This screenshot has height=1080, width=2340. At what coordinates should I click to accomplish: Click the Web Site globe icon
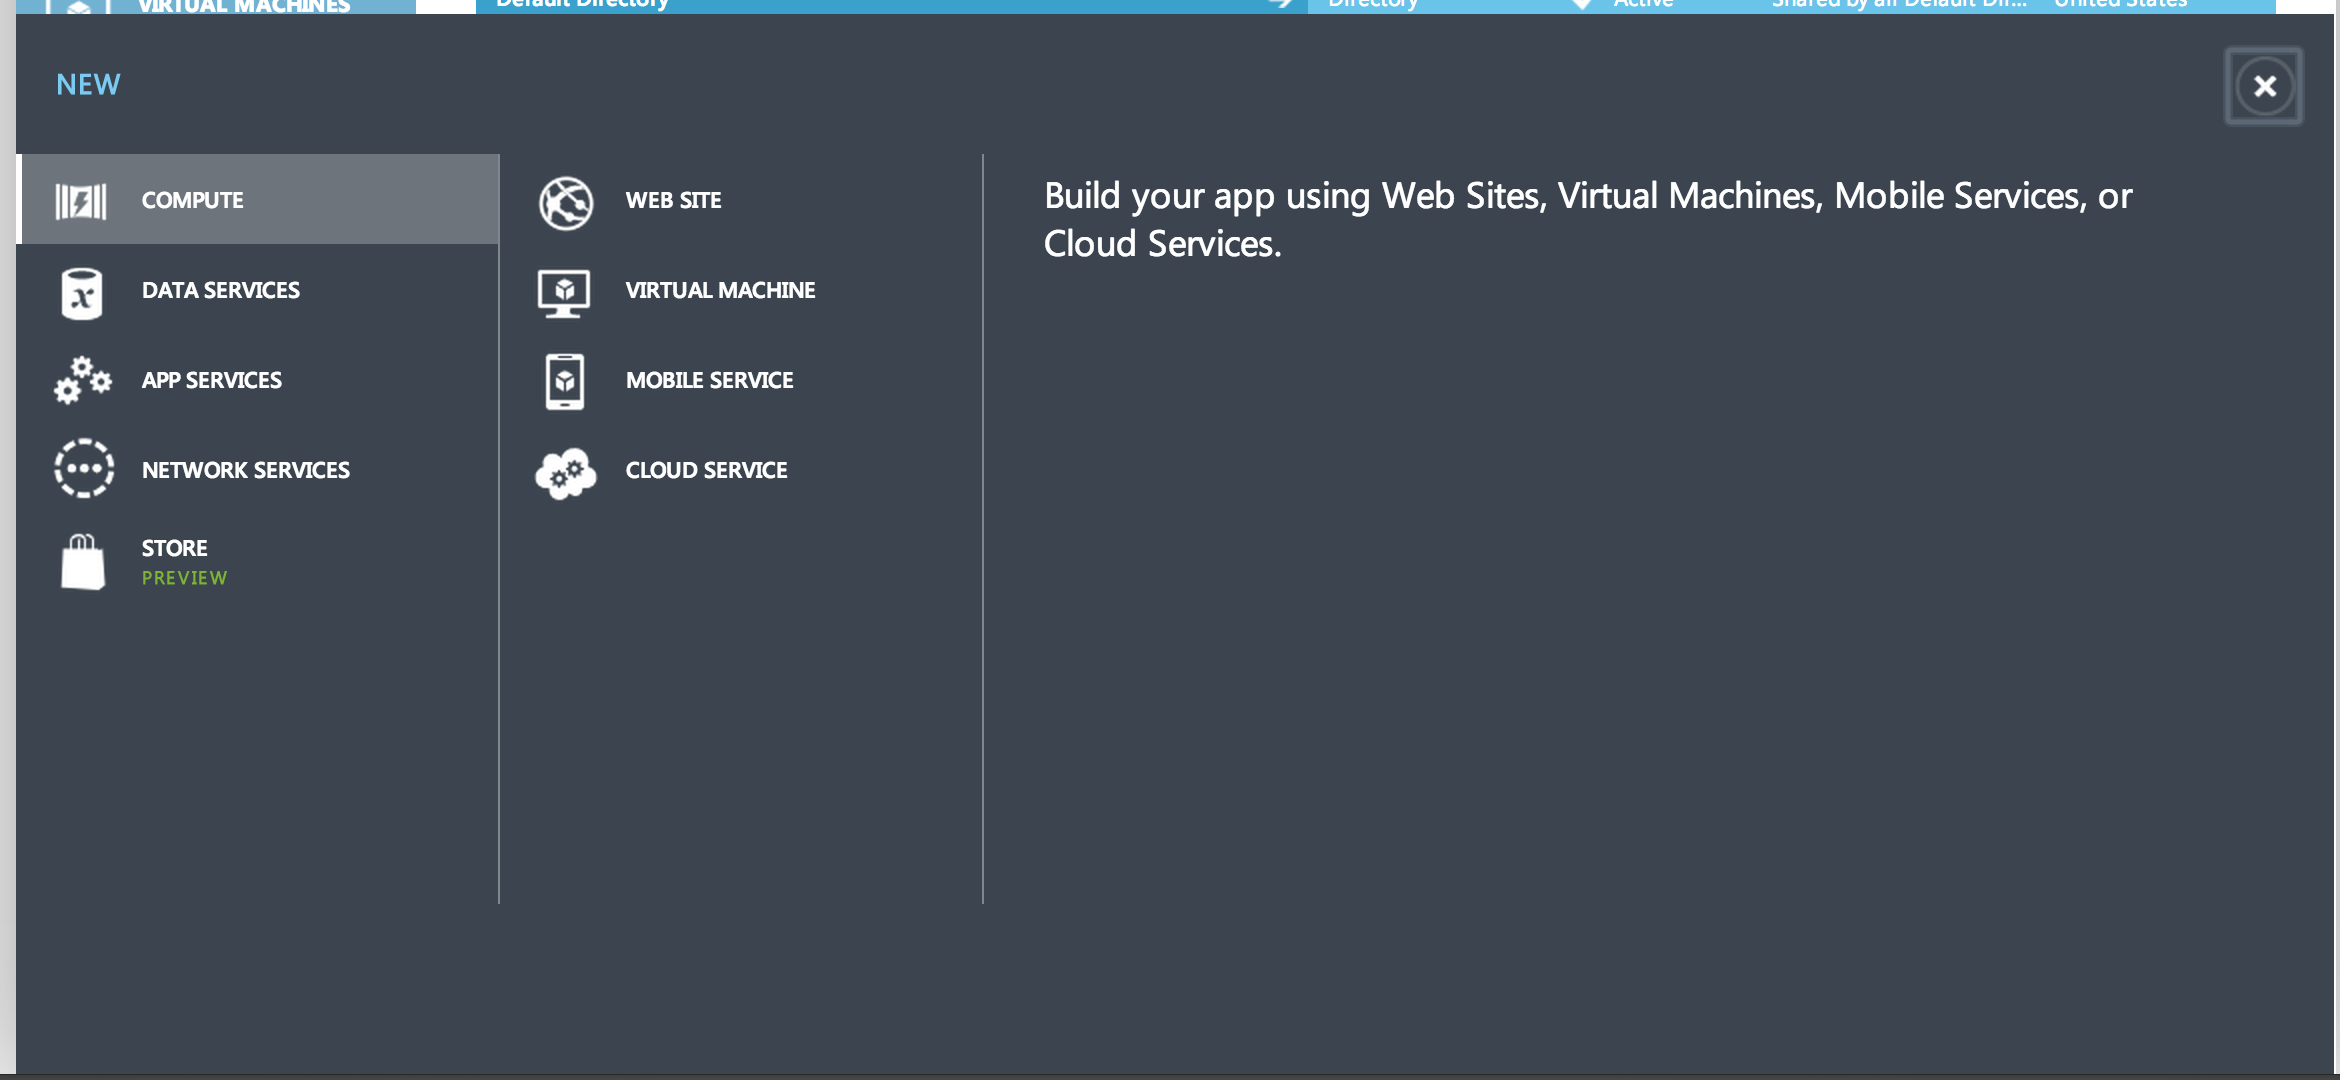[566, 203]
